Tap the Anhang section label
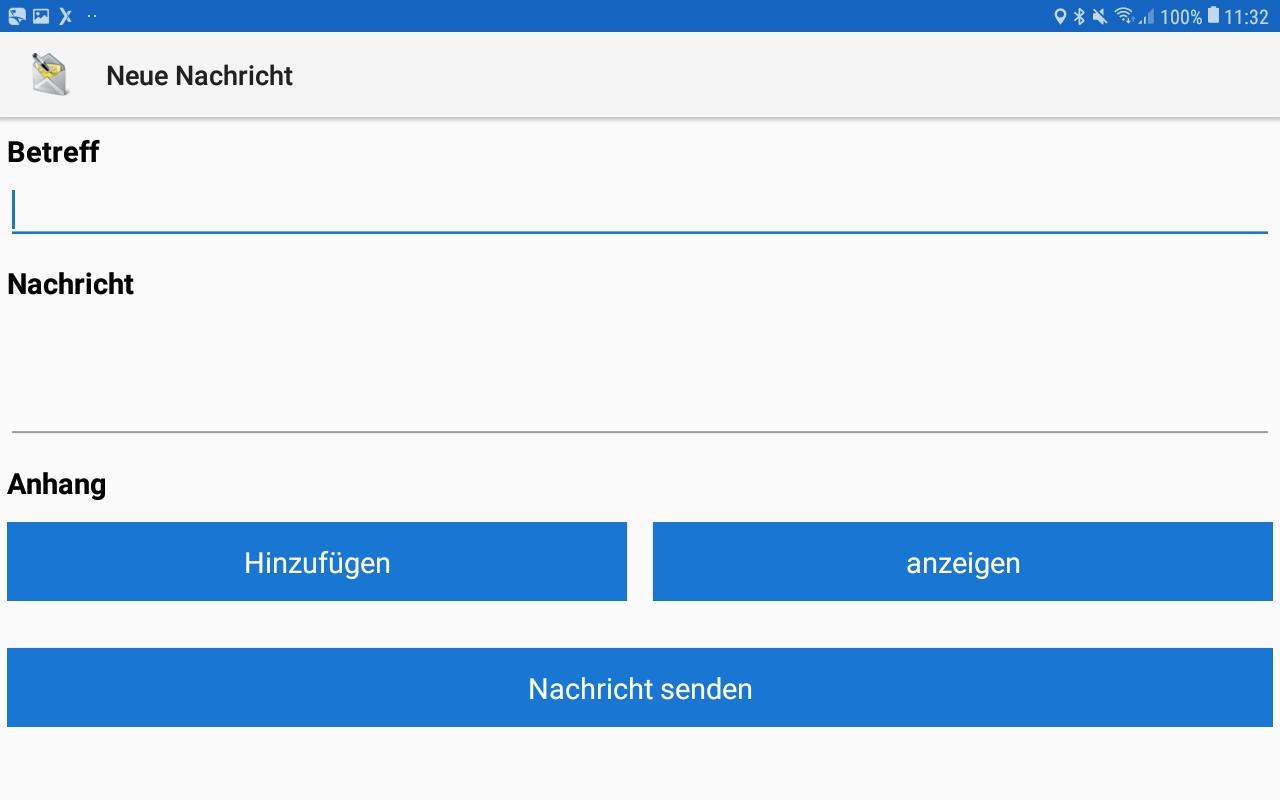1280x800 pixels. pos(56,484)
